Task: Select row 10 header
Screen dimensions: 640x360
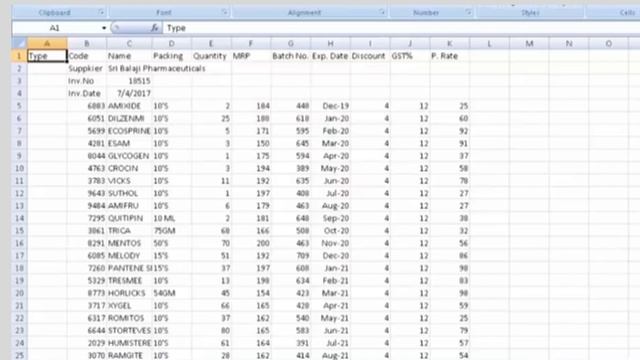Action: coord(19,169)
